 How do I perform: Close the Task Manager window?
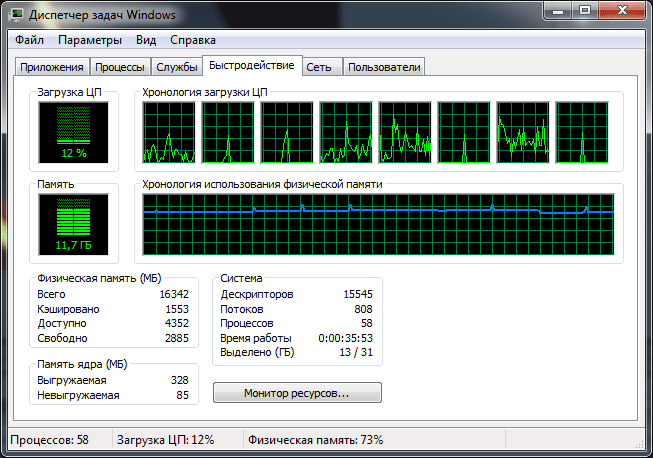tap(622, 10)
